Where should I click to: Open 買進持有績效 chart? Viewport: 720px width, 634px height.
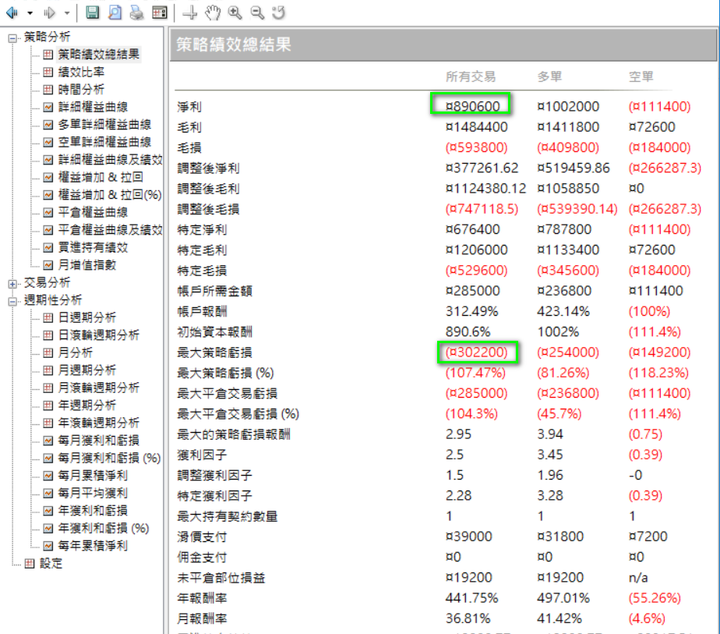93,247
